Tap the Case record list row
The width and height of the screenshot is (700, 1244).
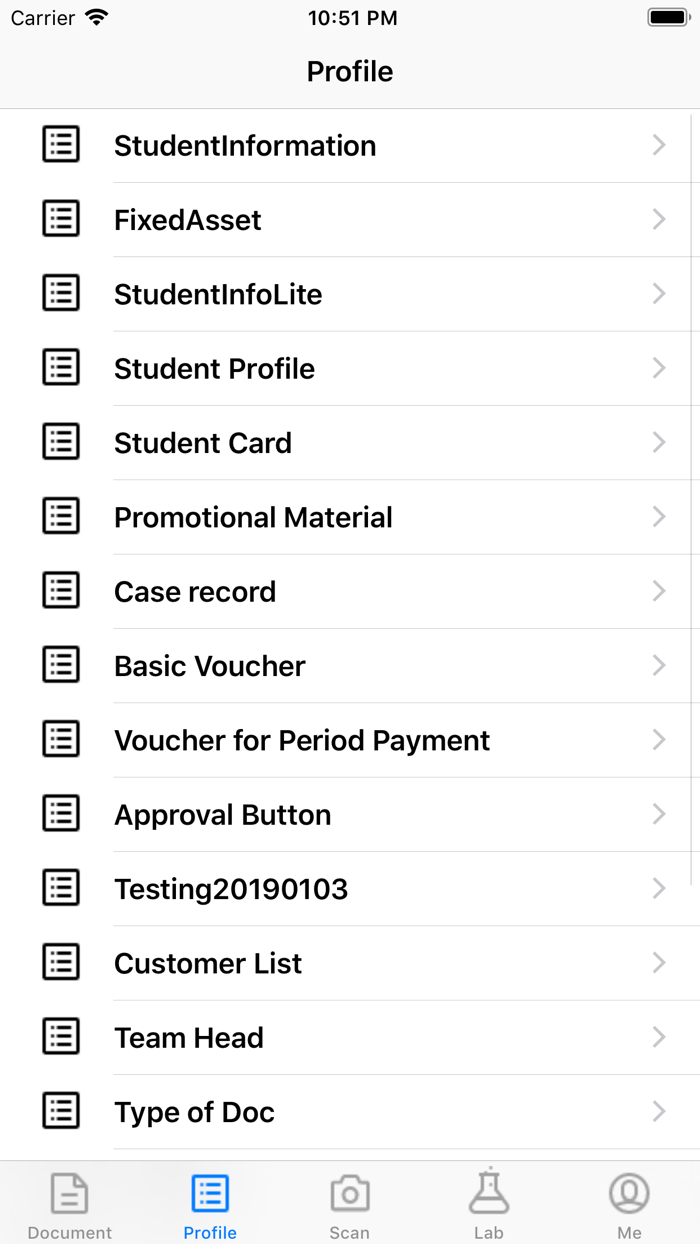(x=350, y=591)
